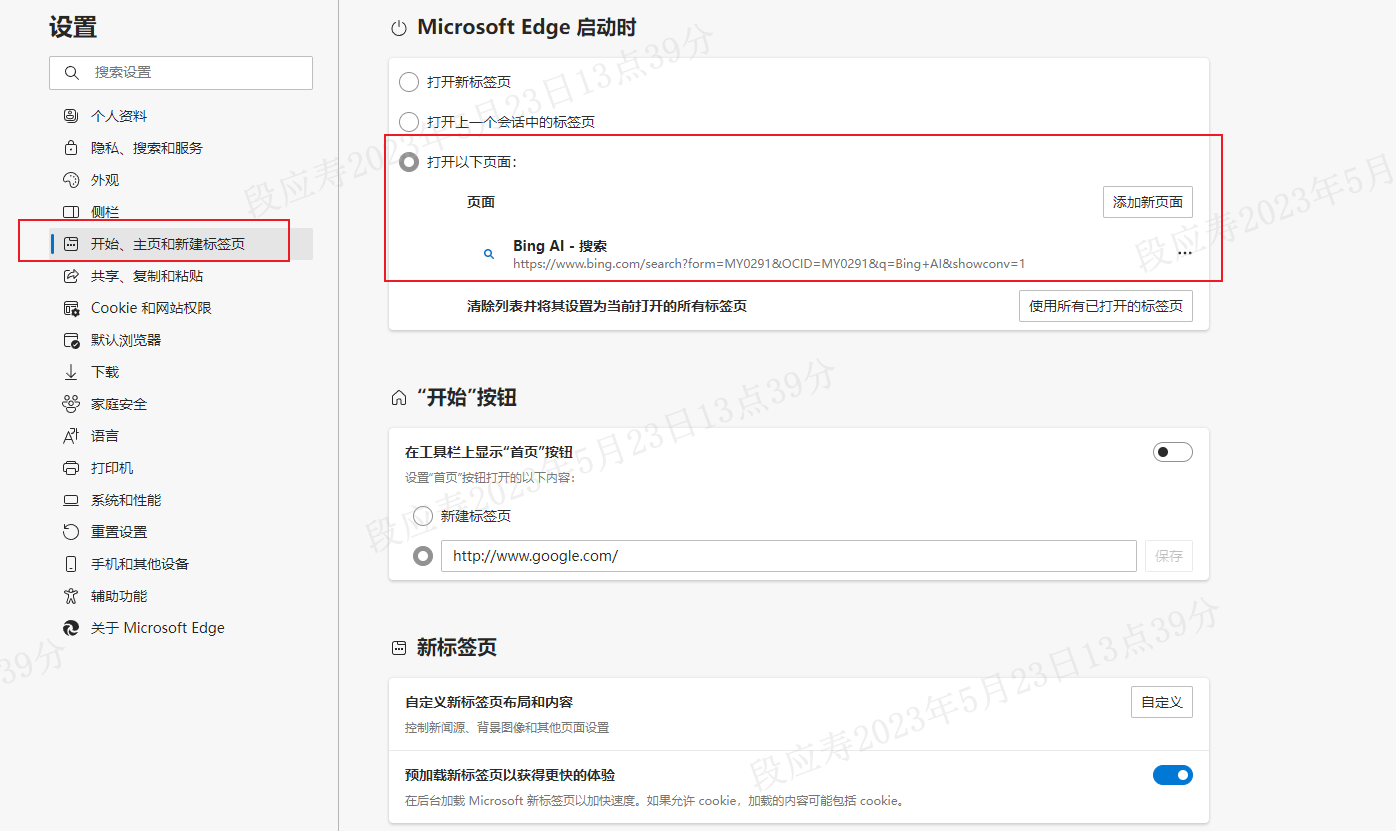Click the "开始"按钮 section heading

467,397
